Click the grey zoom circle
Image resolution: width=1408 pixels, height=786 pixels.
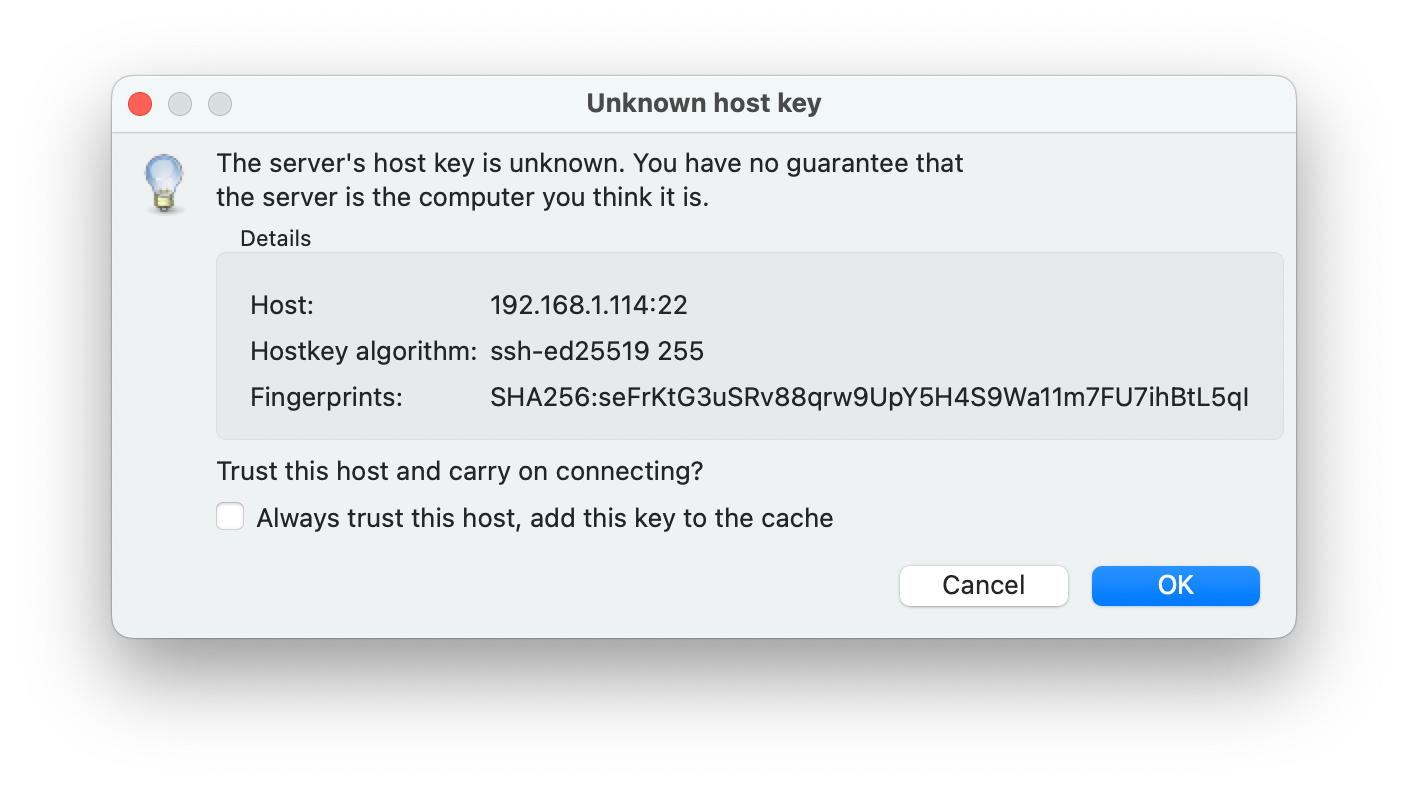[219, 103]
